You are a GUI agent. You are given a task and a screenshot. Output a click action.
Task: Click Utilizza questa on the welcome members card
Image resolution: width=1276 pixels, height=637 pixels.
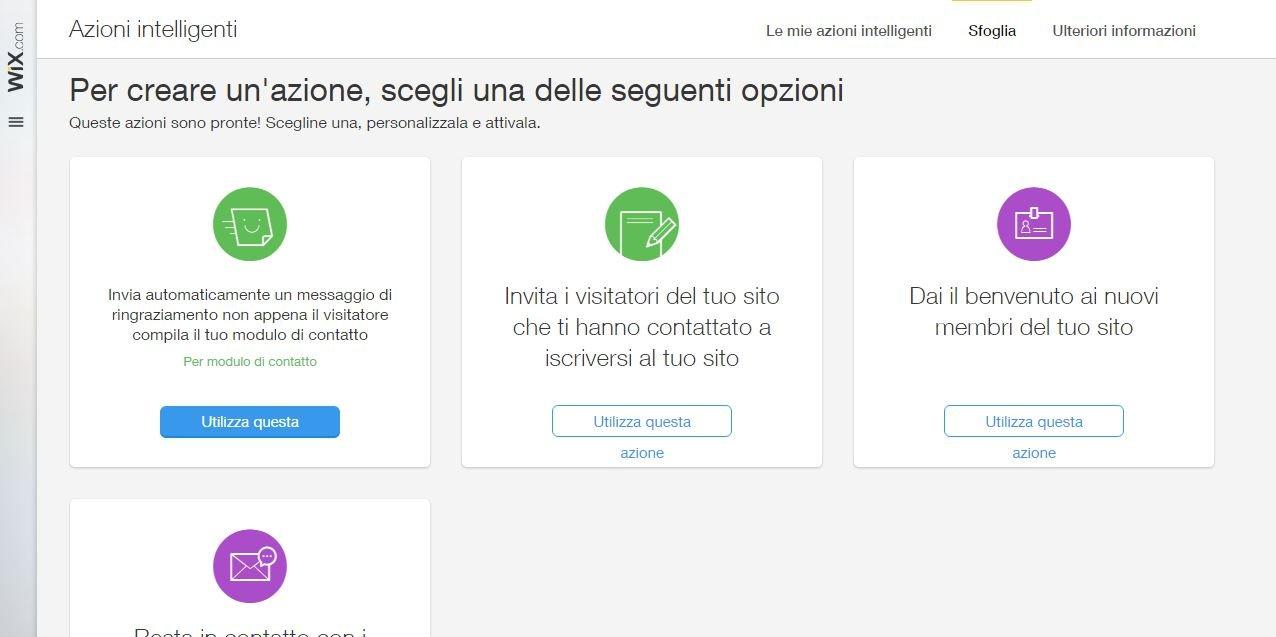pyautogui.click(x=1034, y=421)
